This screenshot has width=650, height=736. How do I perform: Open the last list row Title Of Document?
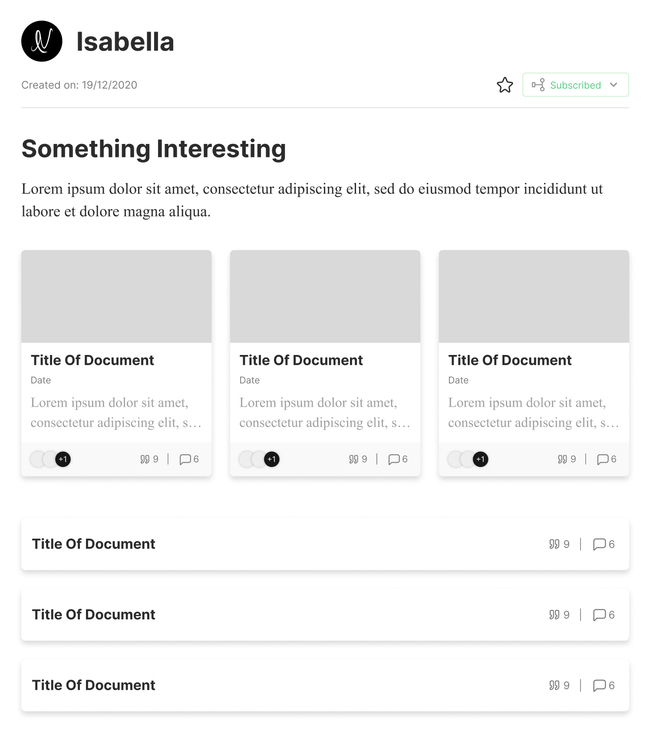pyautogui.click(x=93, y=685)
